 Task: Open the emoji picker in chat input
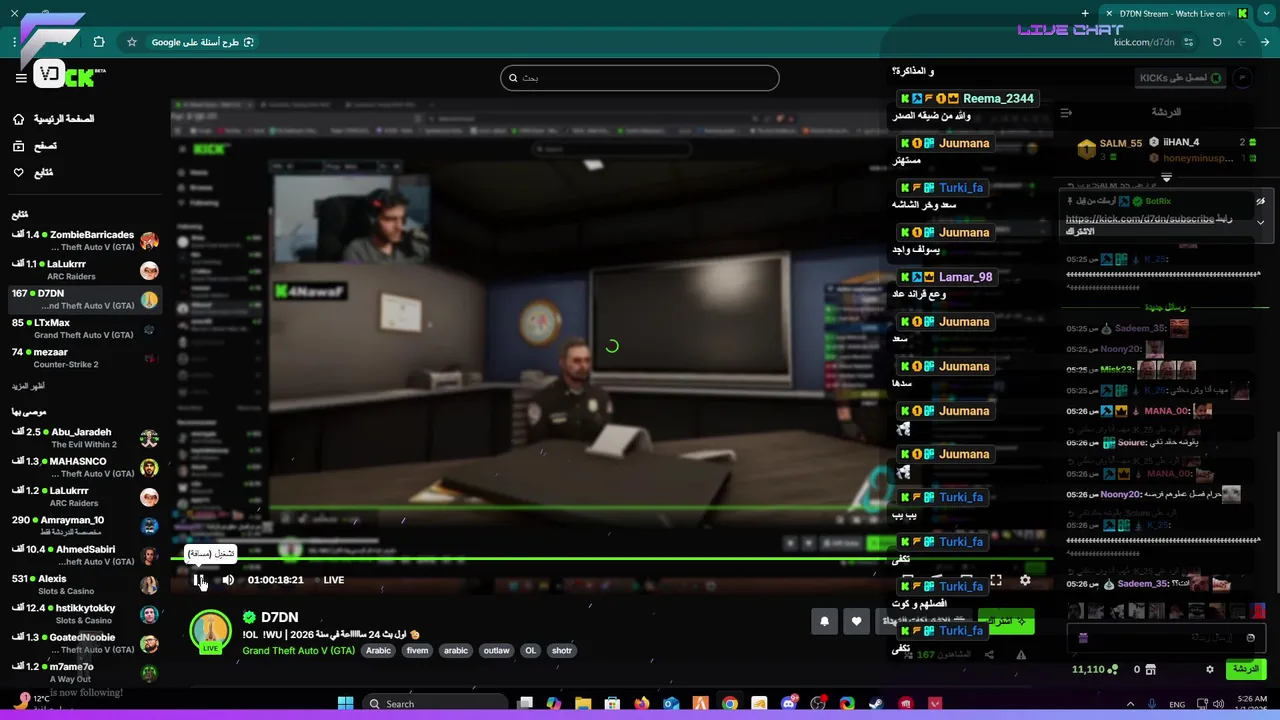pos(1250,637)
